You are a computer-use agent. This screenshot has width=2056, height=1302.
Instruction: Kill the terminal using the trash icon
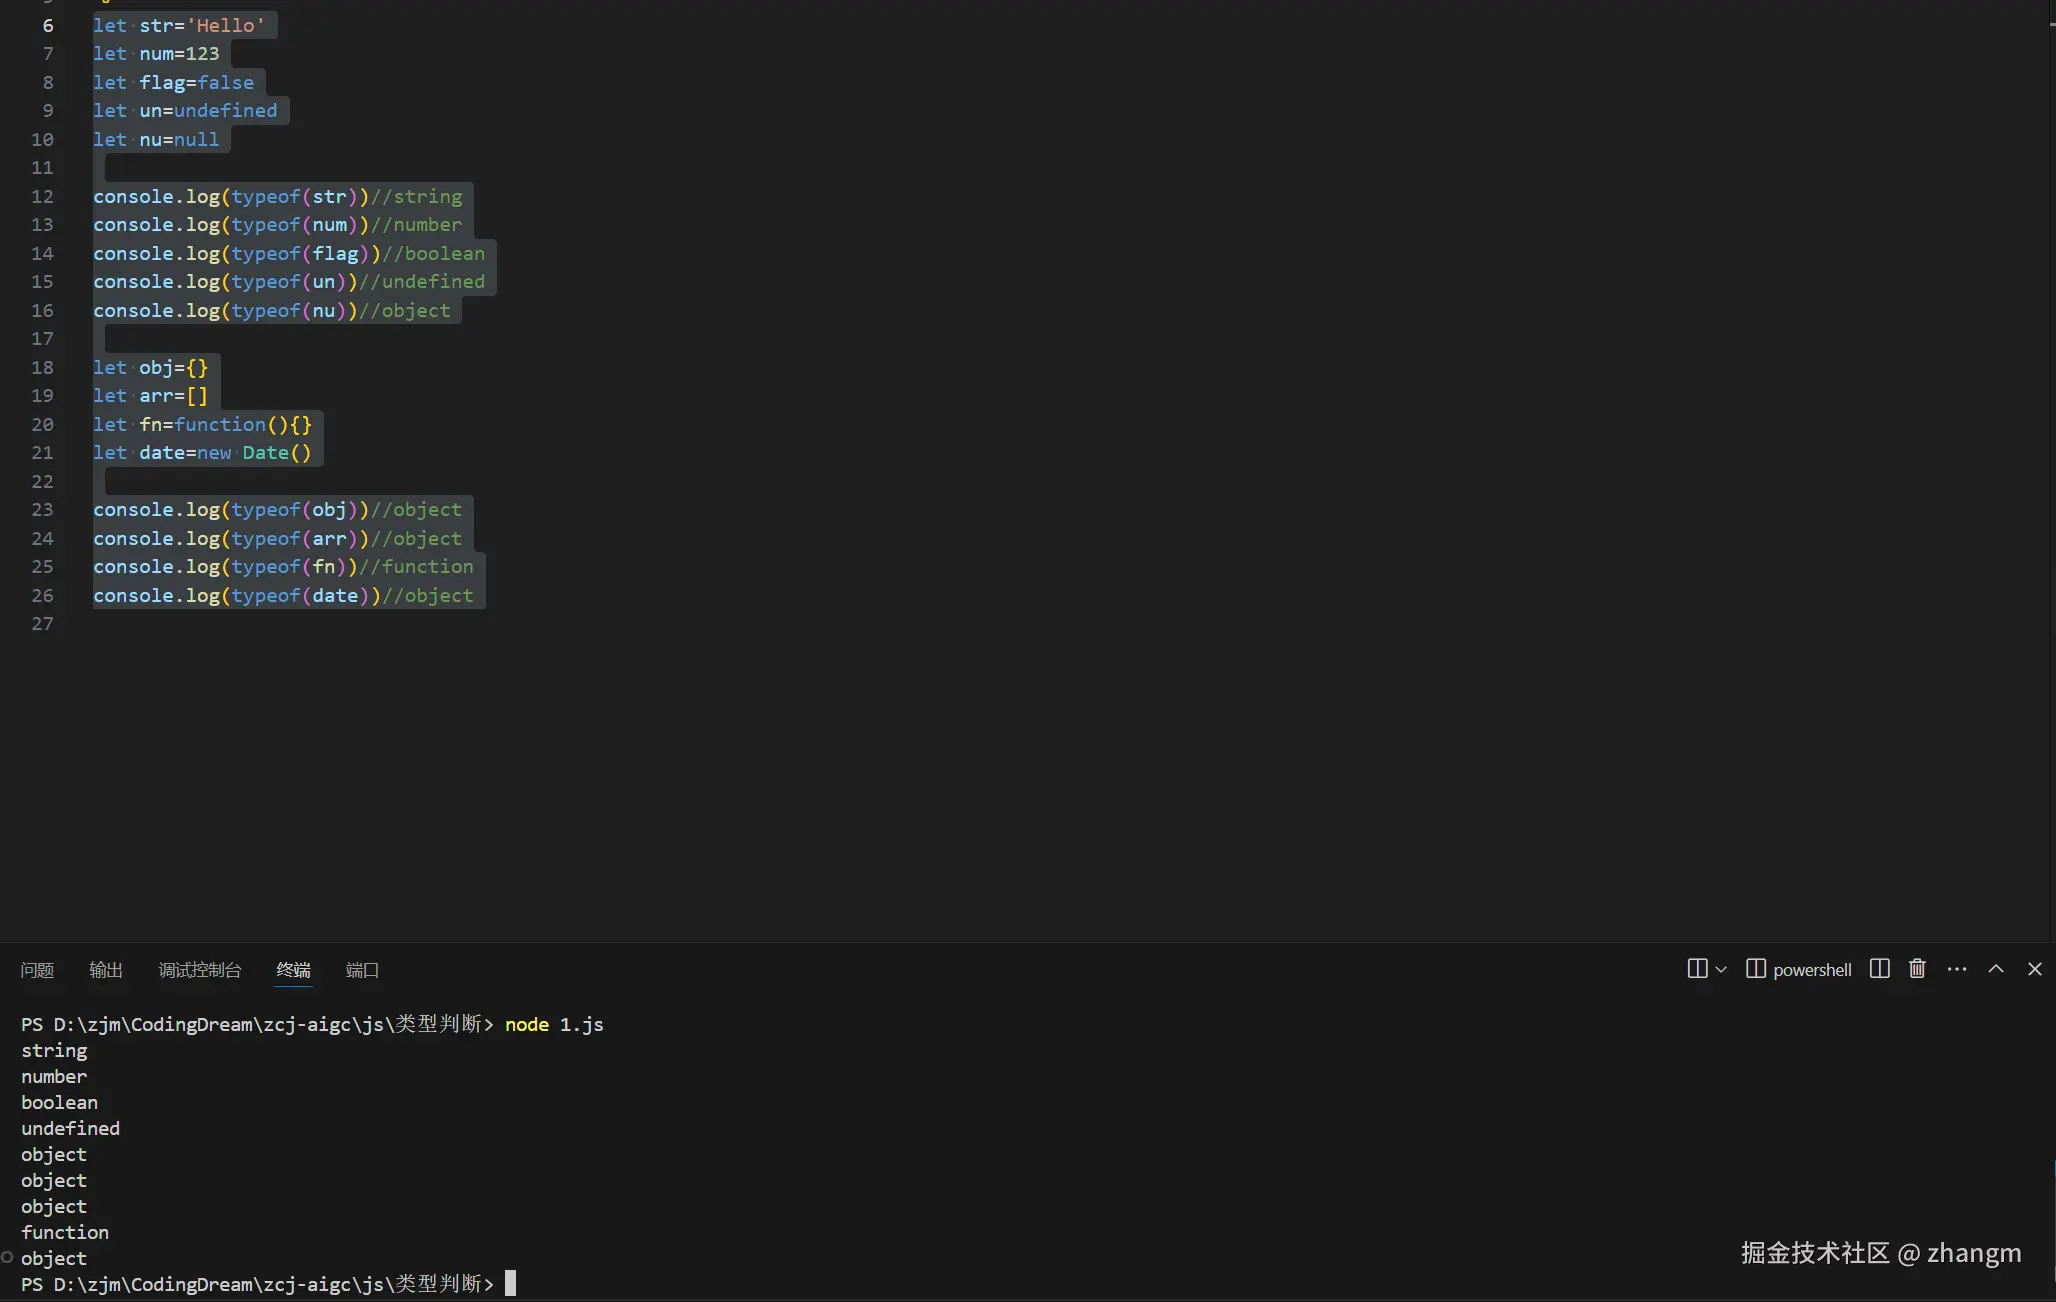(1917, 969)
